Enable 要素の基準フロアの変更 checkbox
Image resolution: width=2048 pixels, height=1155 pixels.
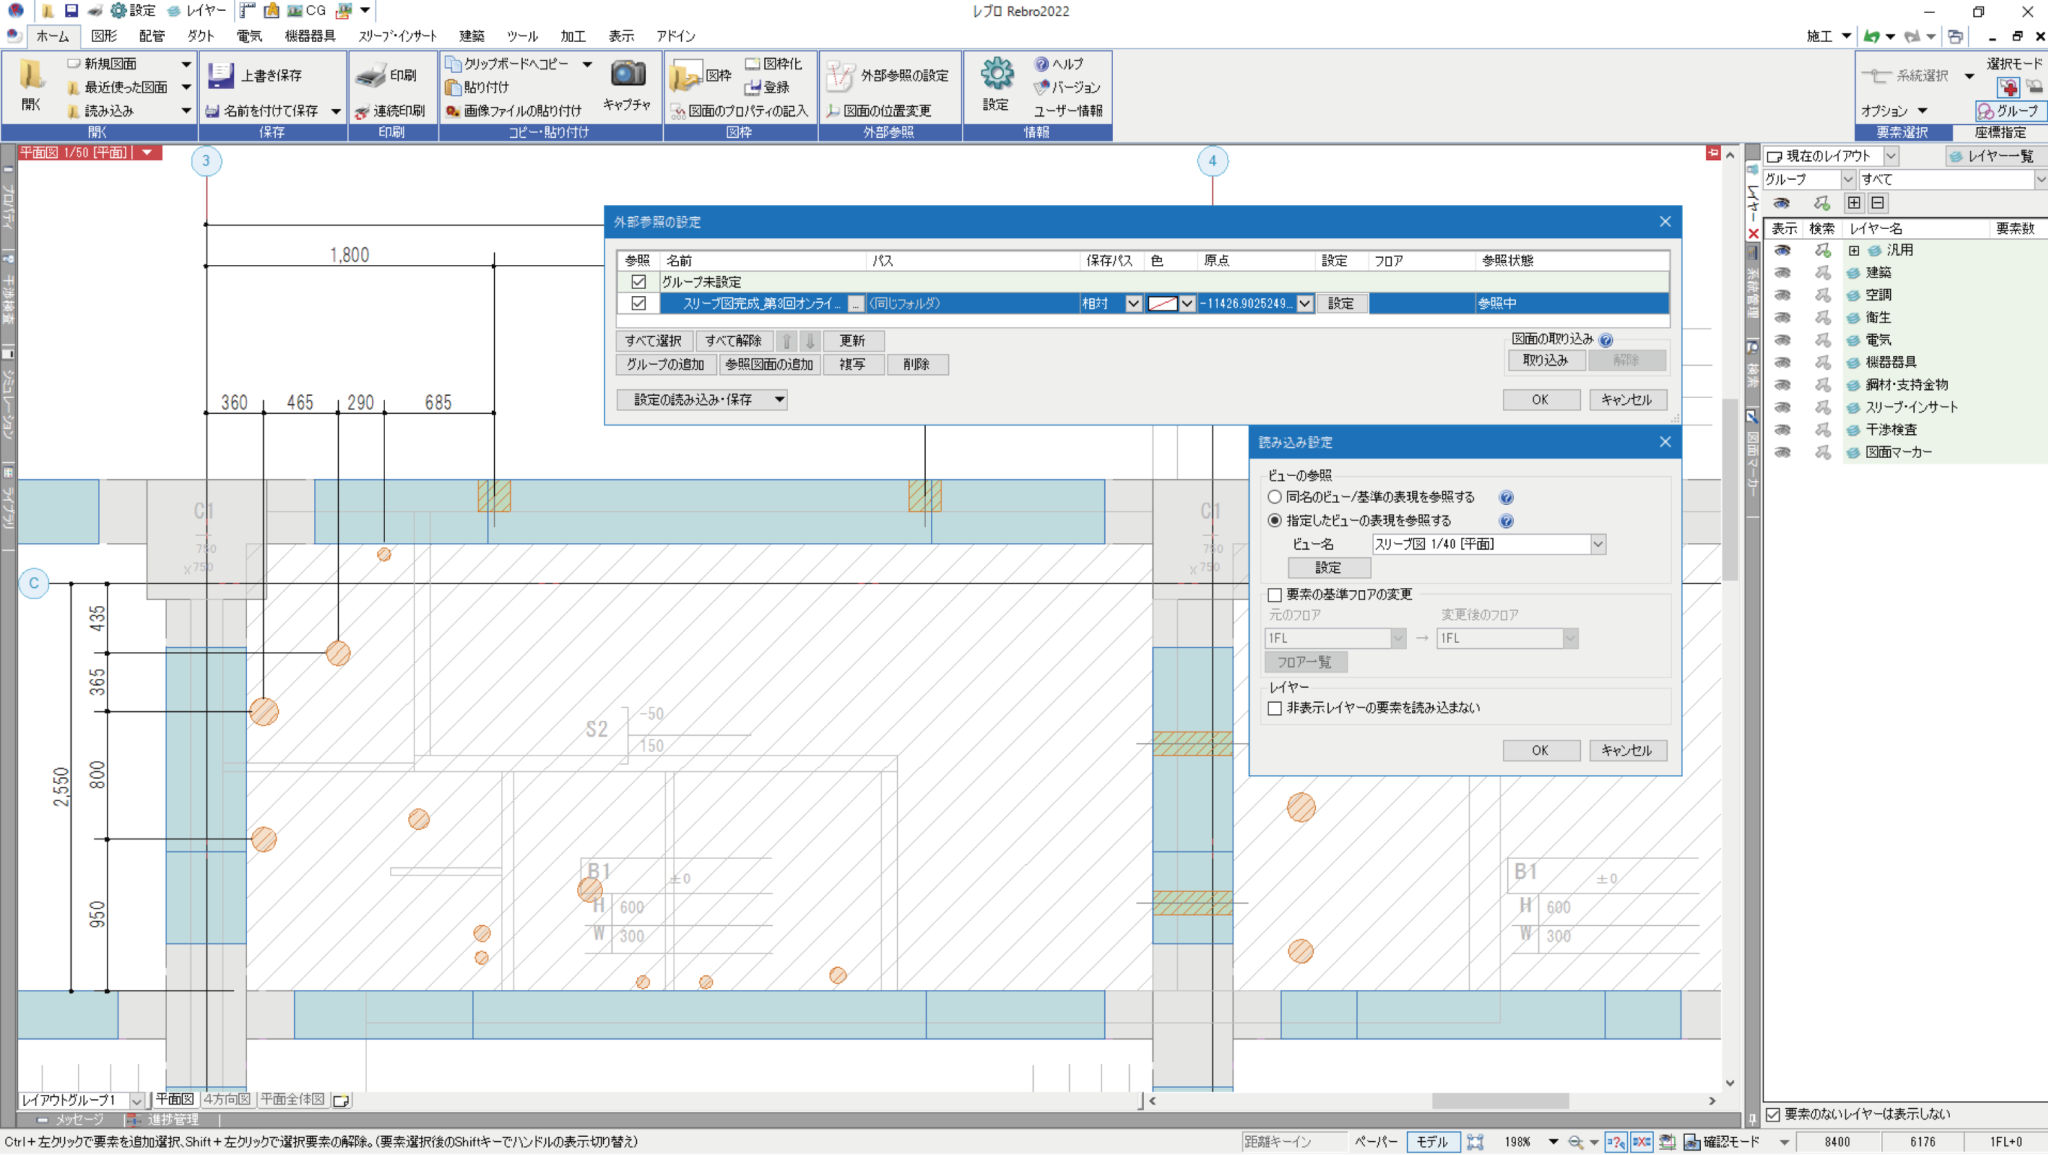tap(1275, 595)
